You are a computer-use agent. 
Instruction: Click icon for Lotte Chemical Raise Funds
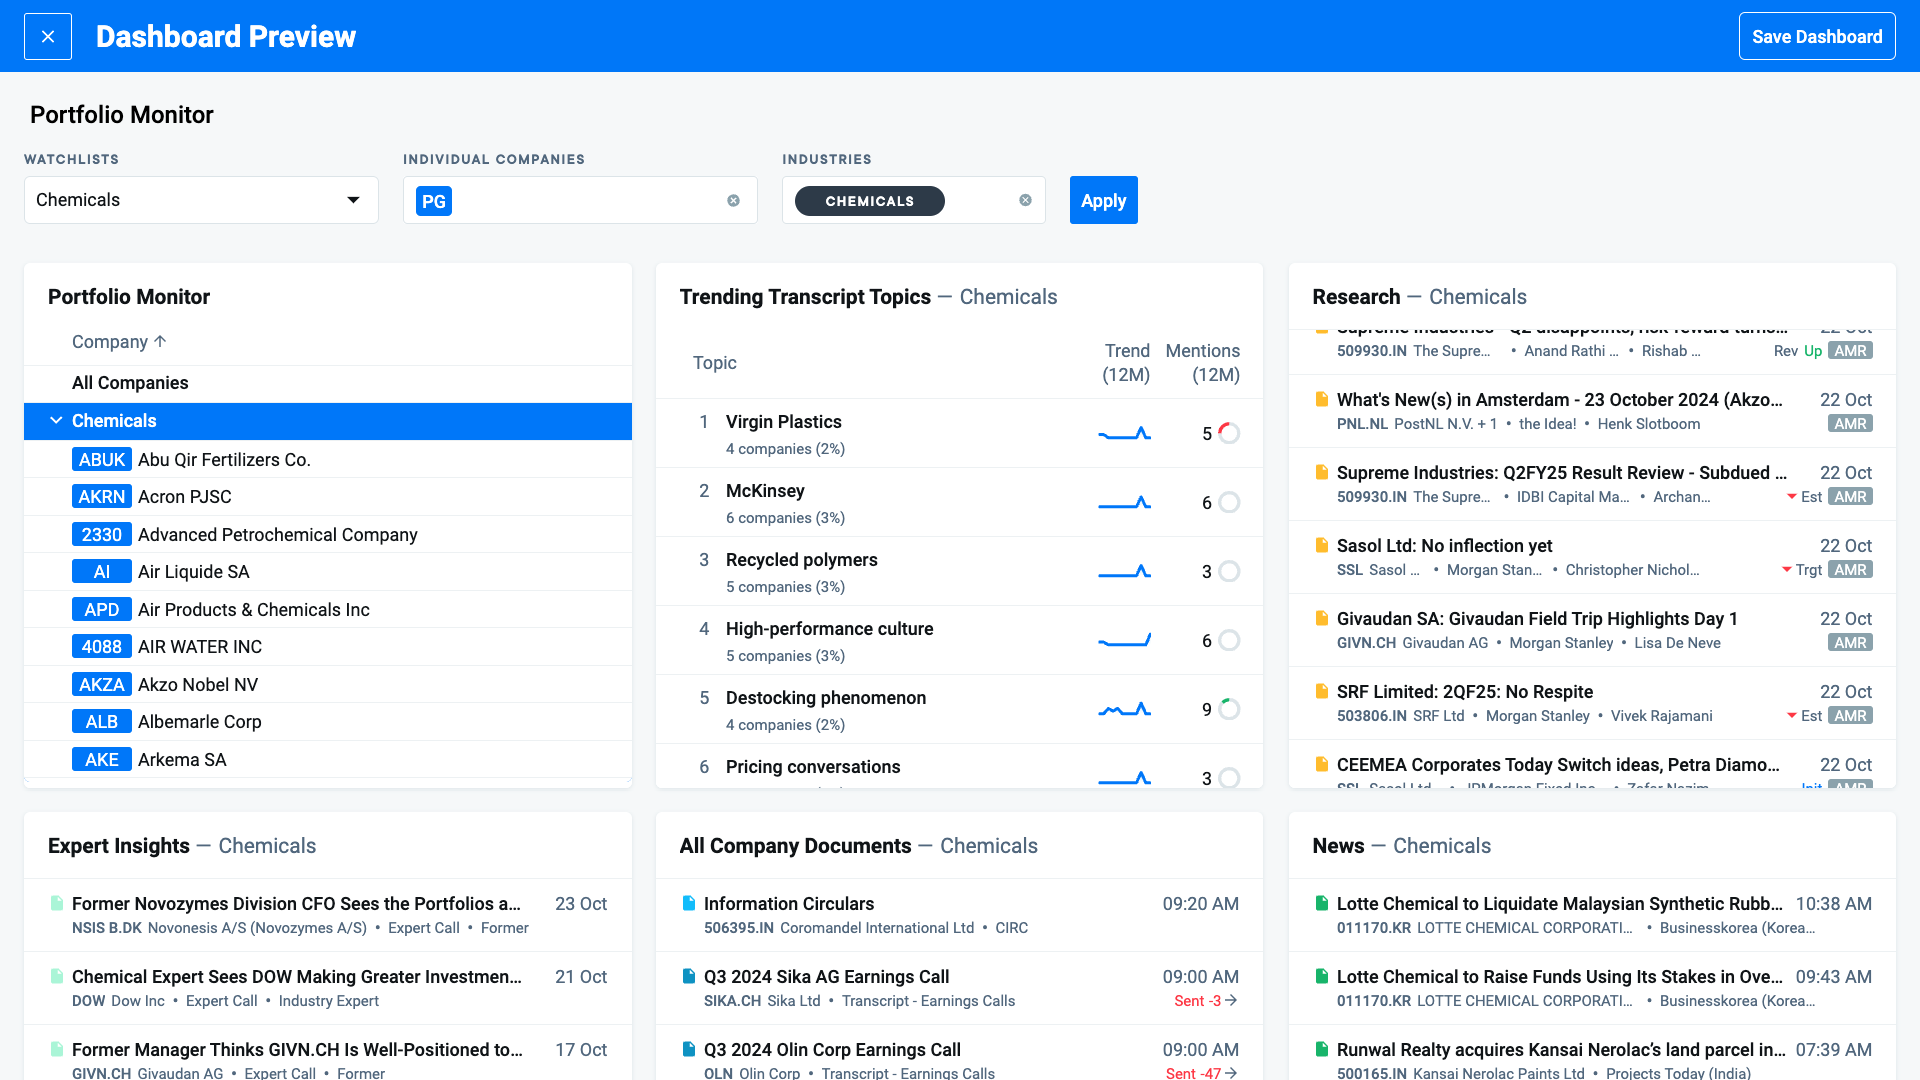(x=1321, y=977)
